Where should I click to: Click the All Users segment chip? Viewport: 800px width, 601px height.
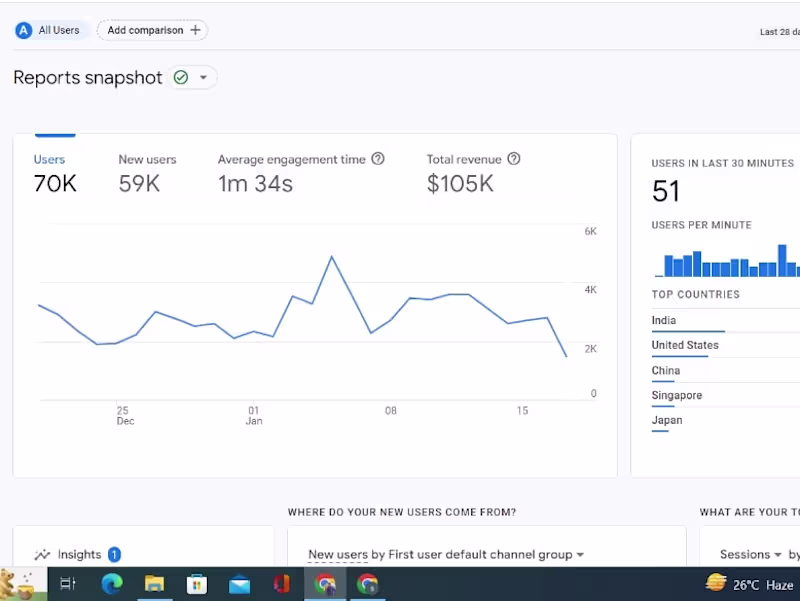click(52, 30)
